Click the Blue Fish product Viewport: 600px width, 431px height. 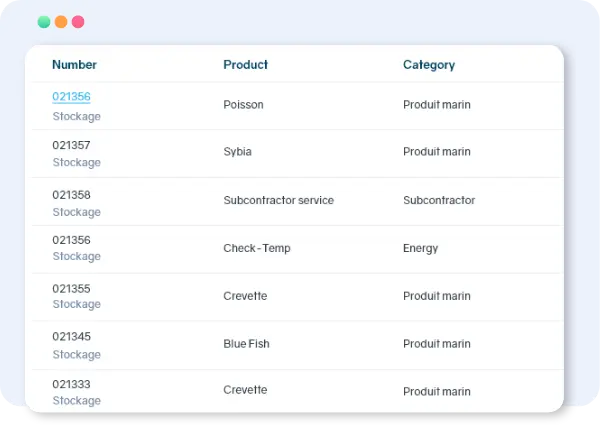coord(246,344)
